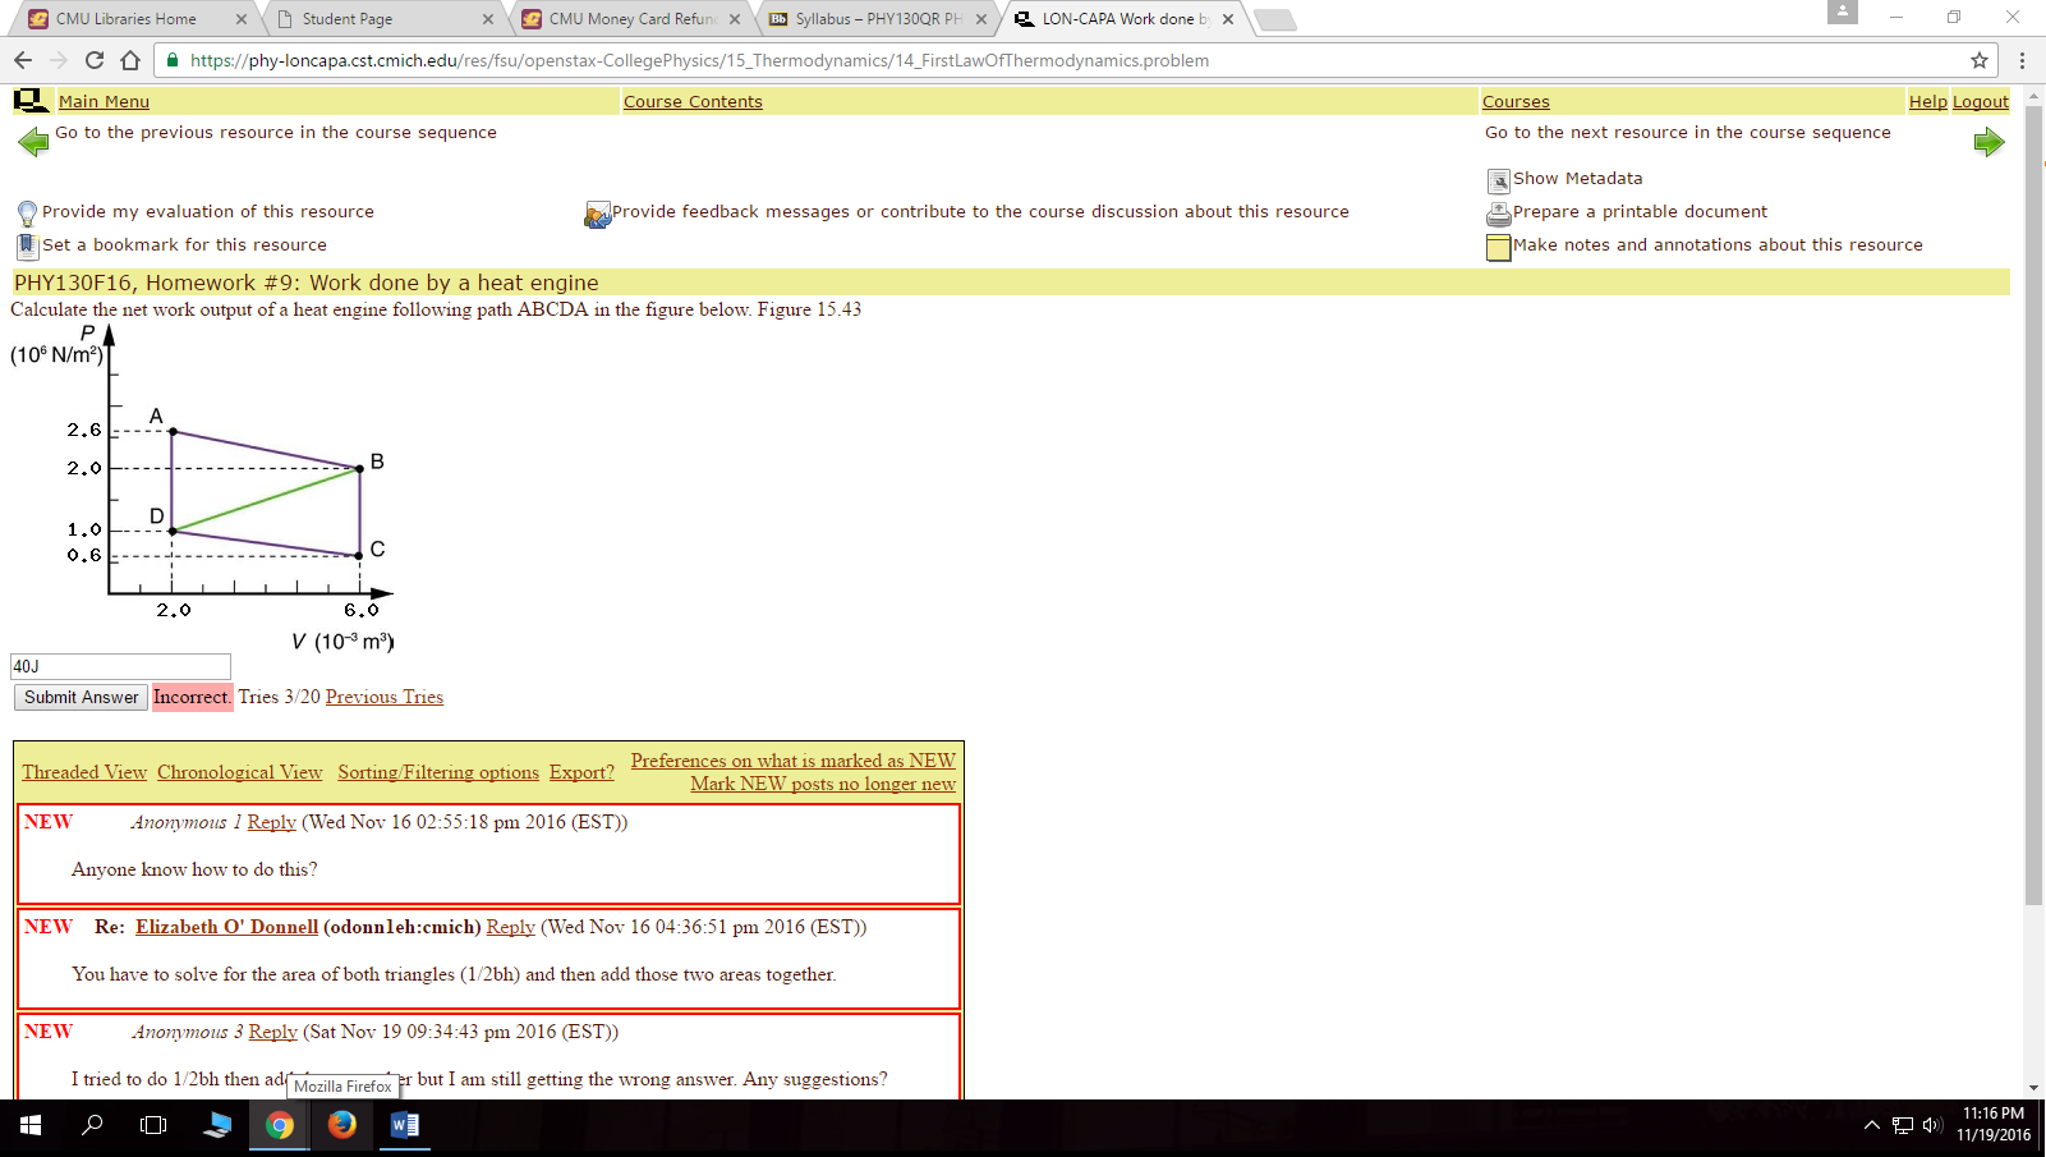The height and width of the screenshot is (1157, 2046).
Task: Click the Provide evaluation icon
Action: pyautogui.click(x=22, y=211)
